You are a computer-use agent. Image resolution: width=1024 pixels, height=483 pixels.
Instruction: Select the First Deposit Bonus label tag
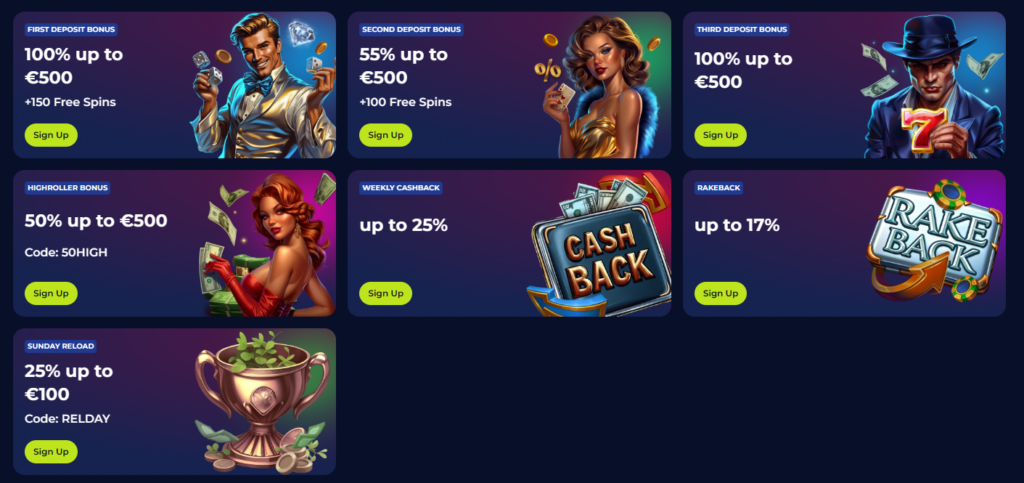pyautogui.click(x=71, y=29)
